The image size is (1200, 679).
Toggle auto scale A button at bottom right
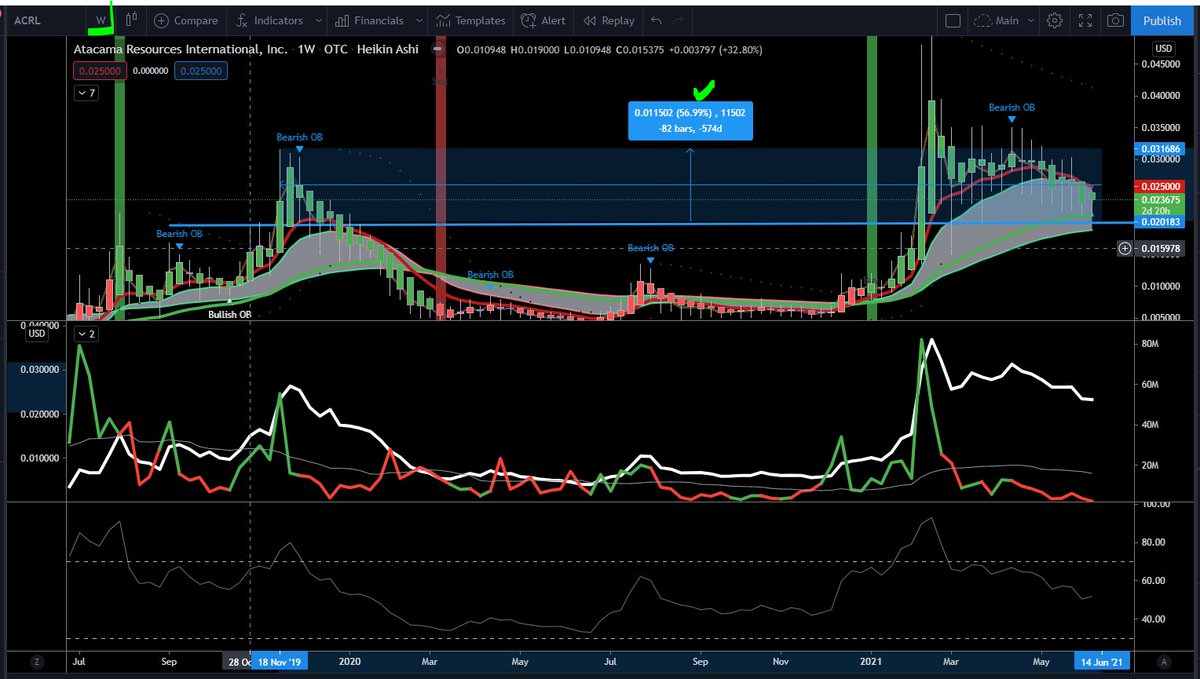coord(1163,661)
